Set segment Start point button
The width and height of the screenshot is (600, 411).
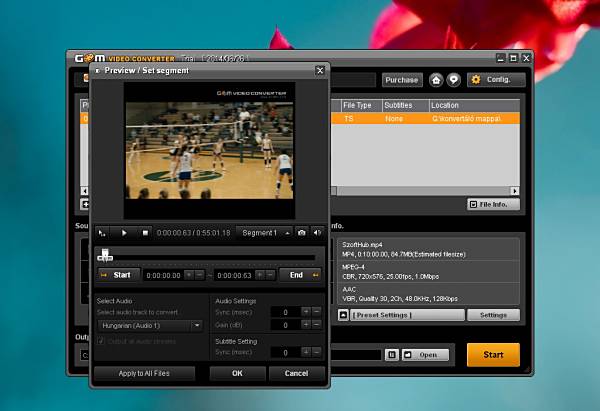click(119, 275)
